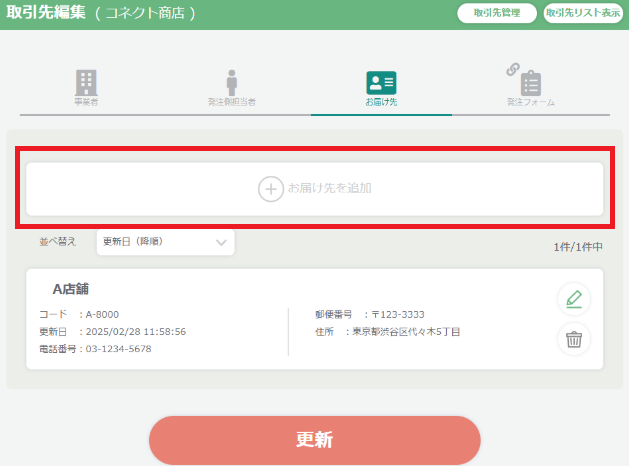Click the お届け先を追加 text

coord(330,188)
